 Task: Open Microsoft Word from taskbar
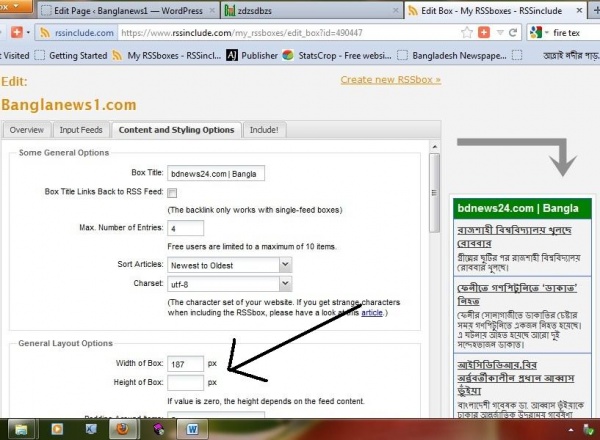tap(192, 429)
